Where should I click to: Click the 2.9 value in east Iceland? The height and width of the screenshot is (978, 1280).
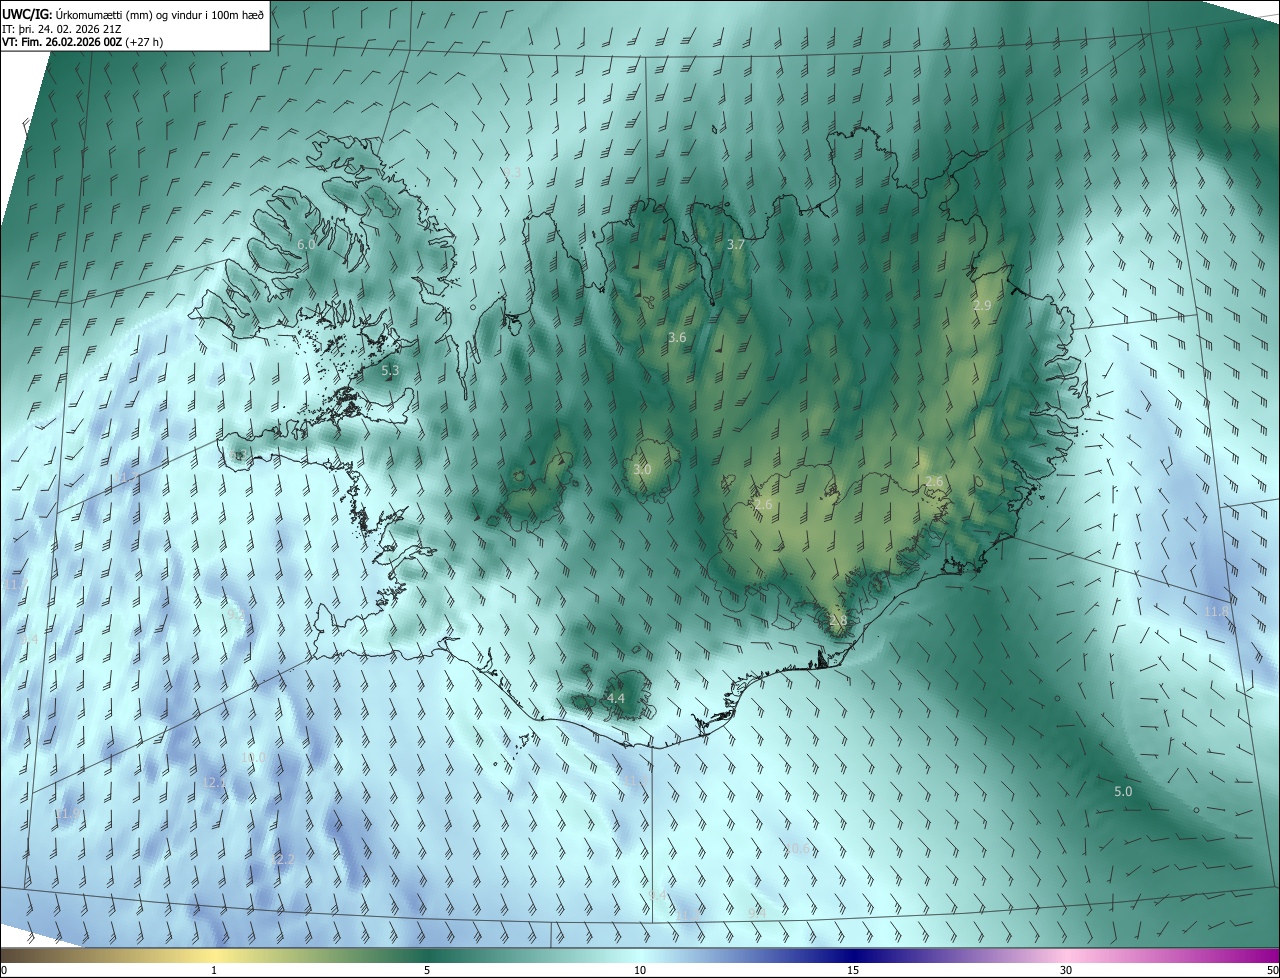tap(981, 305)
